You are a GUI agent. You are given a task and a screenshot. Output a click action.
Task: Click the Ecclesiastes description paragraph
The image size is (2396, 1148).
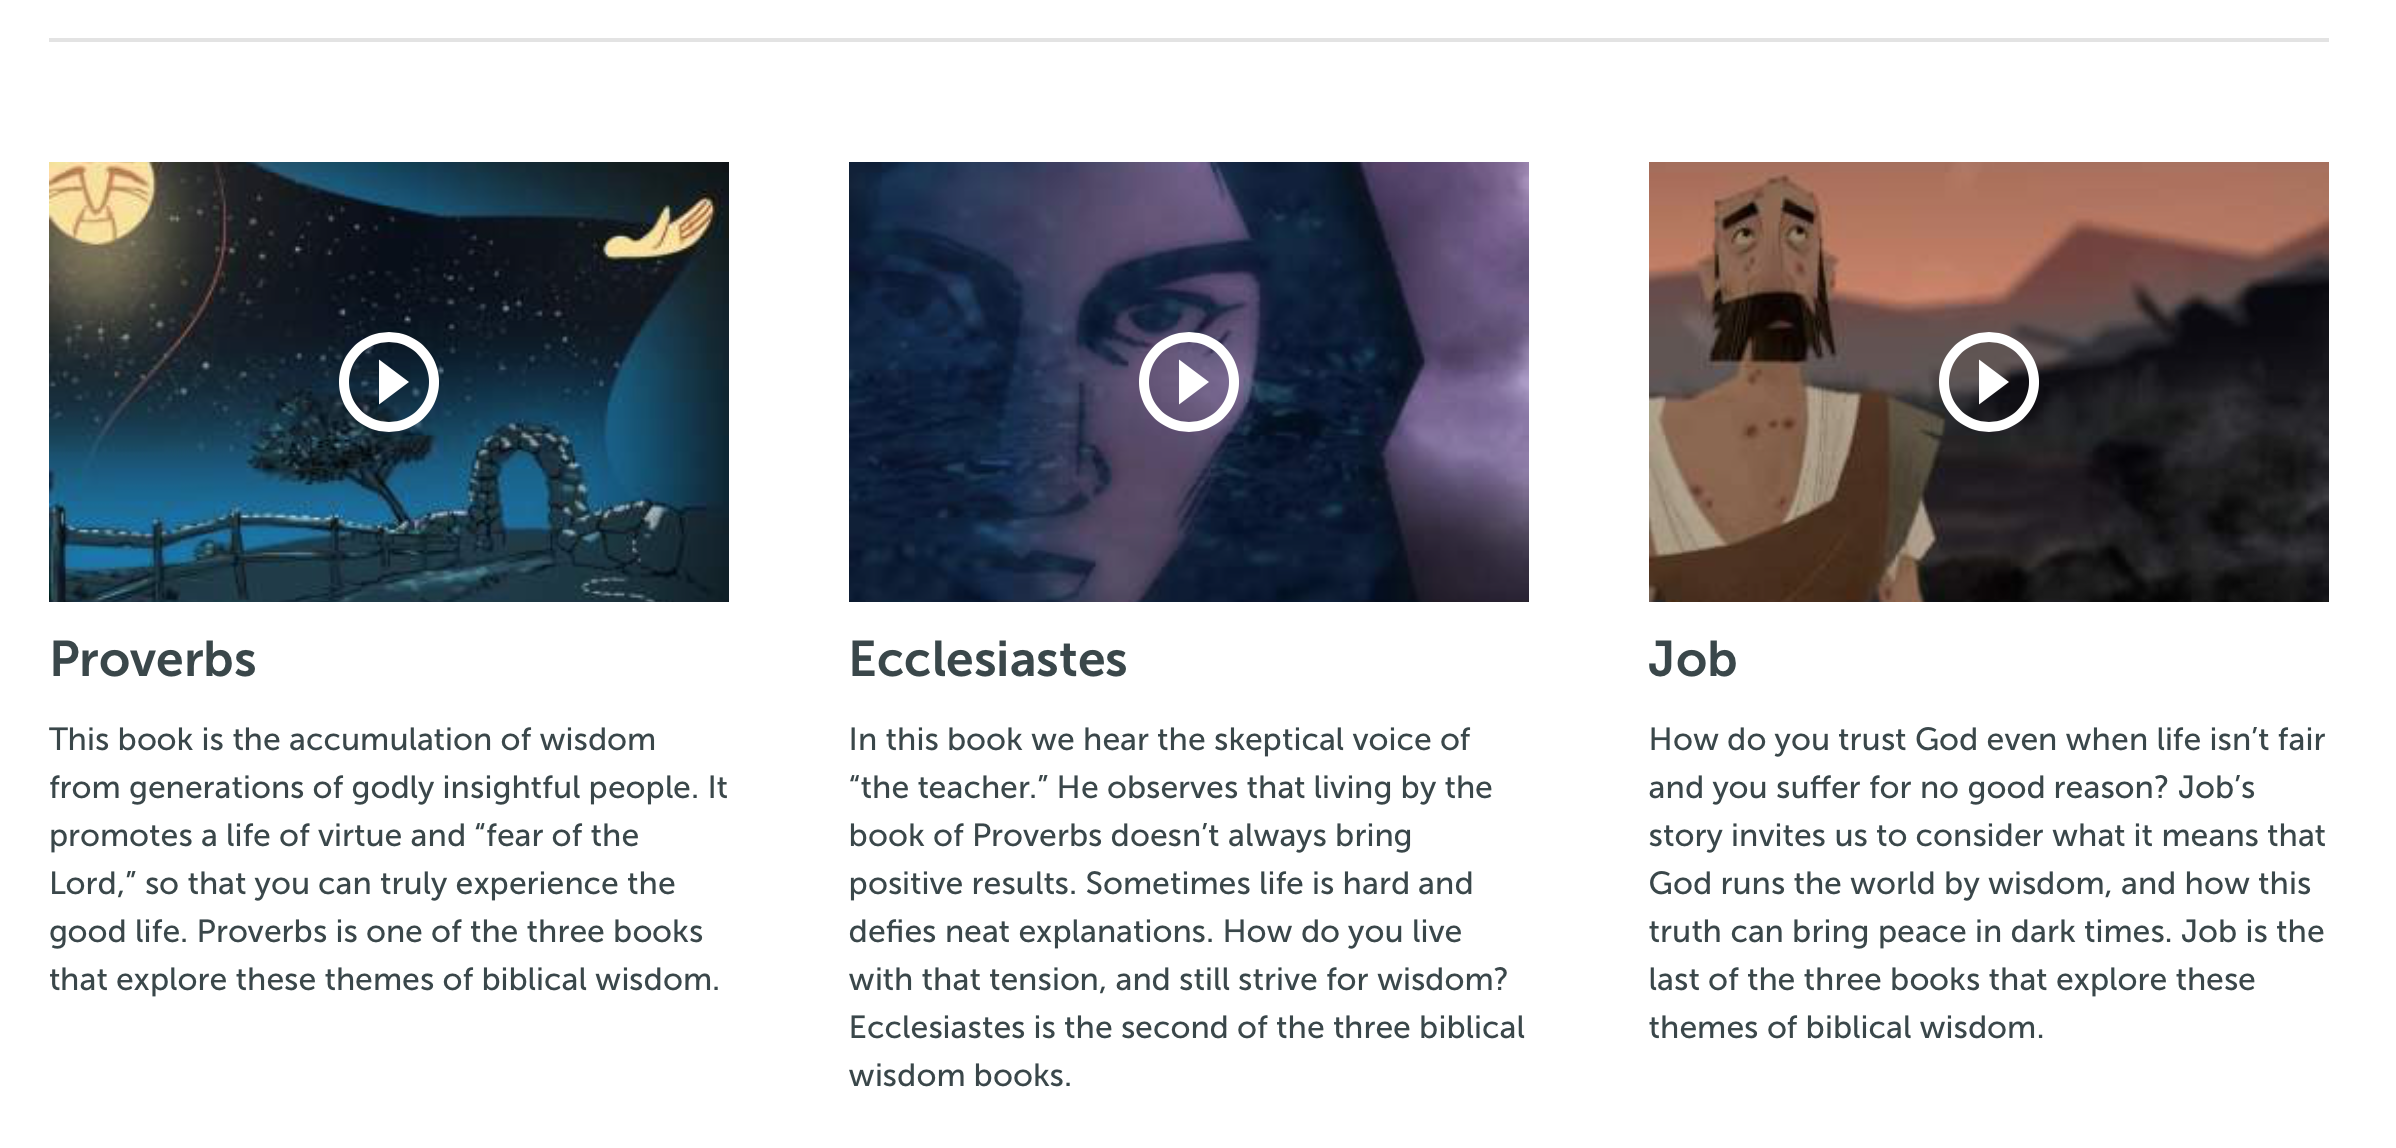pyautogui.click(x=1188, y=907)
